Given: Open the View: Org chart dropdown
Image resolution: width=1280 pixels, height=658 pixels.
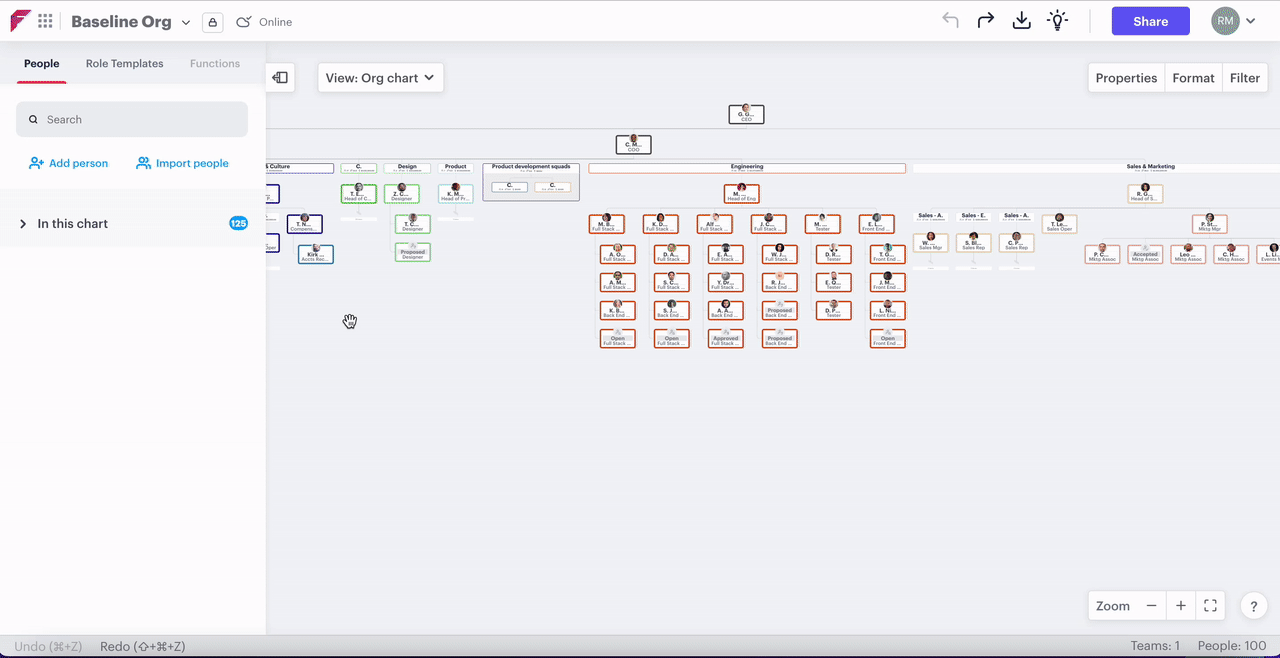Looking at the screenshot, I should click(380, 78).
